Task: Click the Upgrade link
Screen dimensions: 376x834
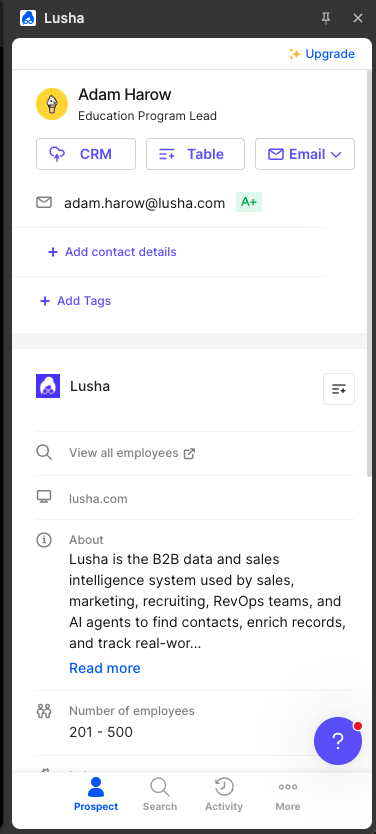Action: point(321,54)
